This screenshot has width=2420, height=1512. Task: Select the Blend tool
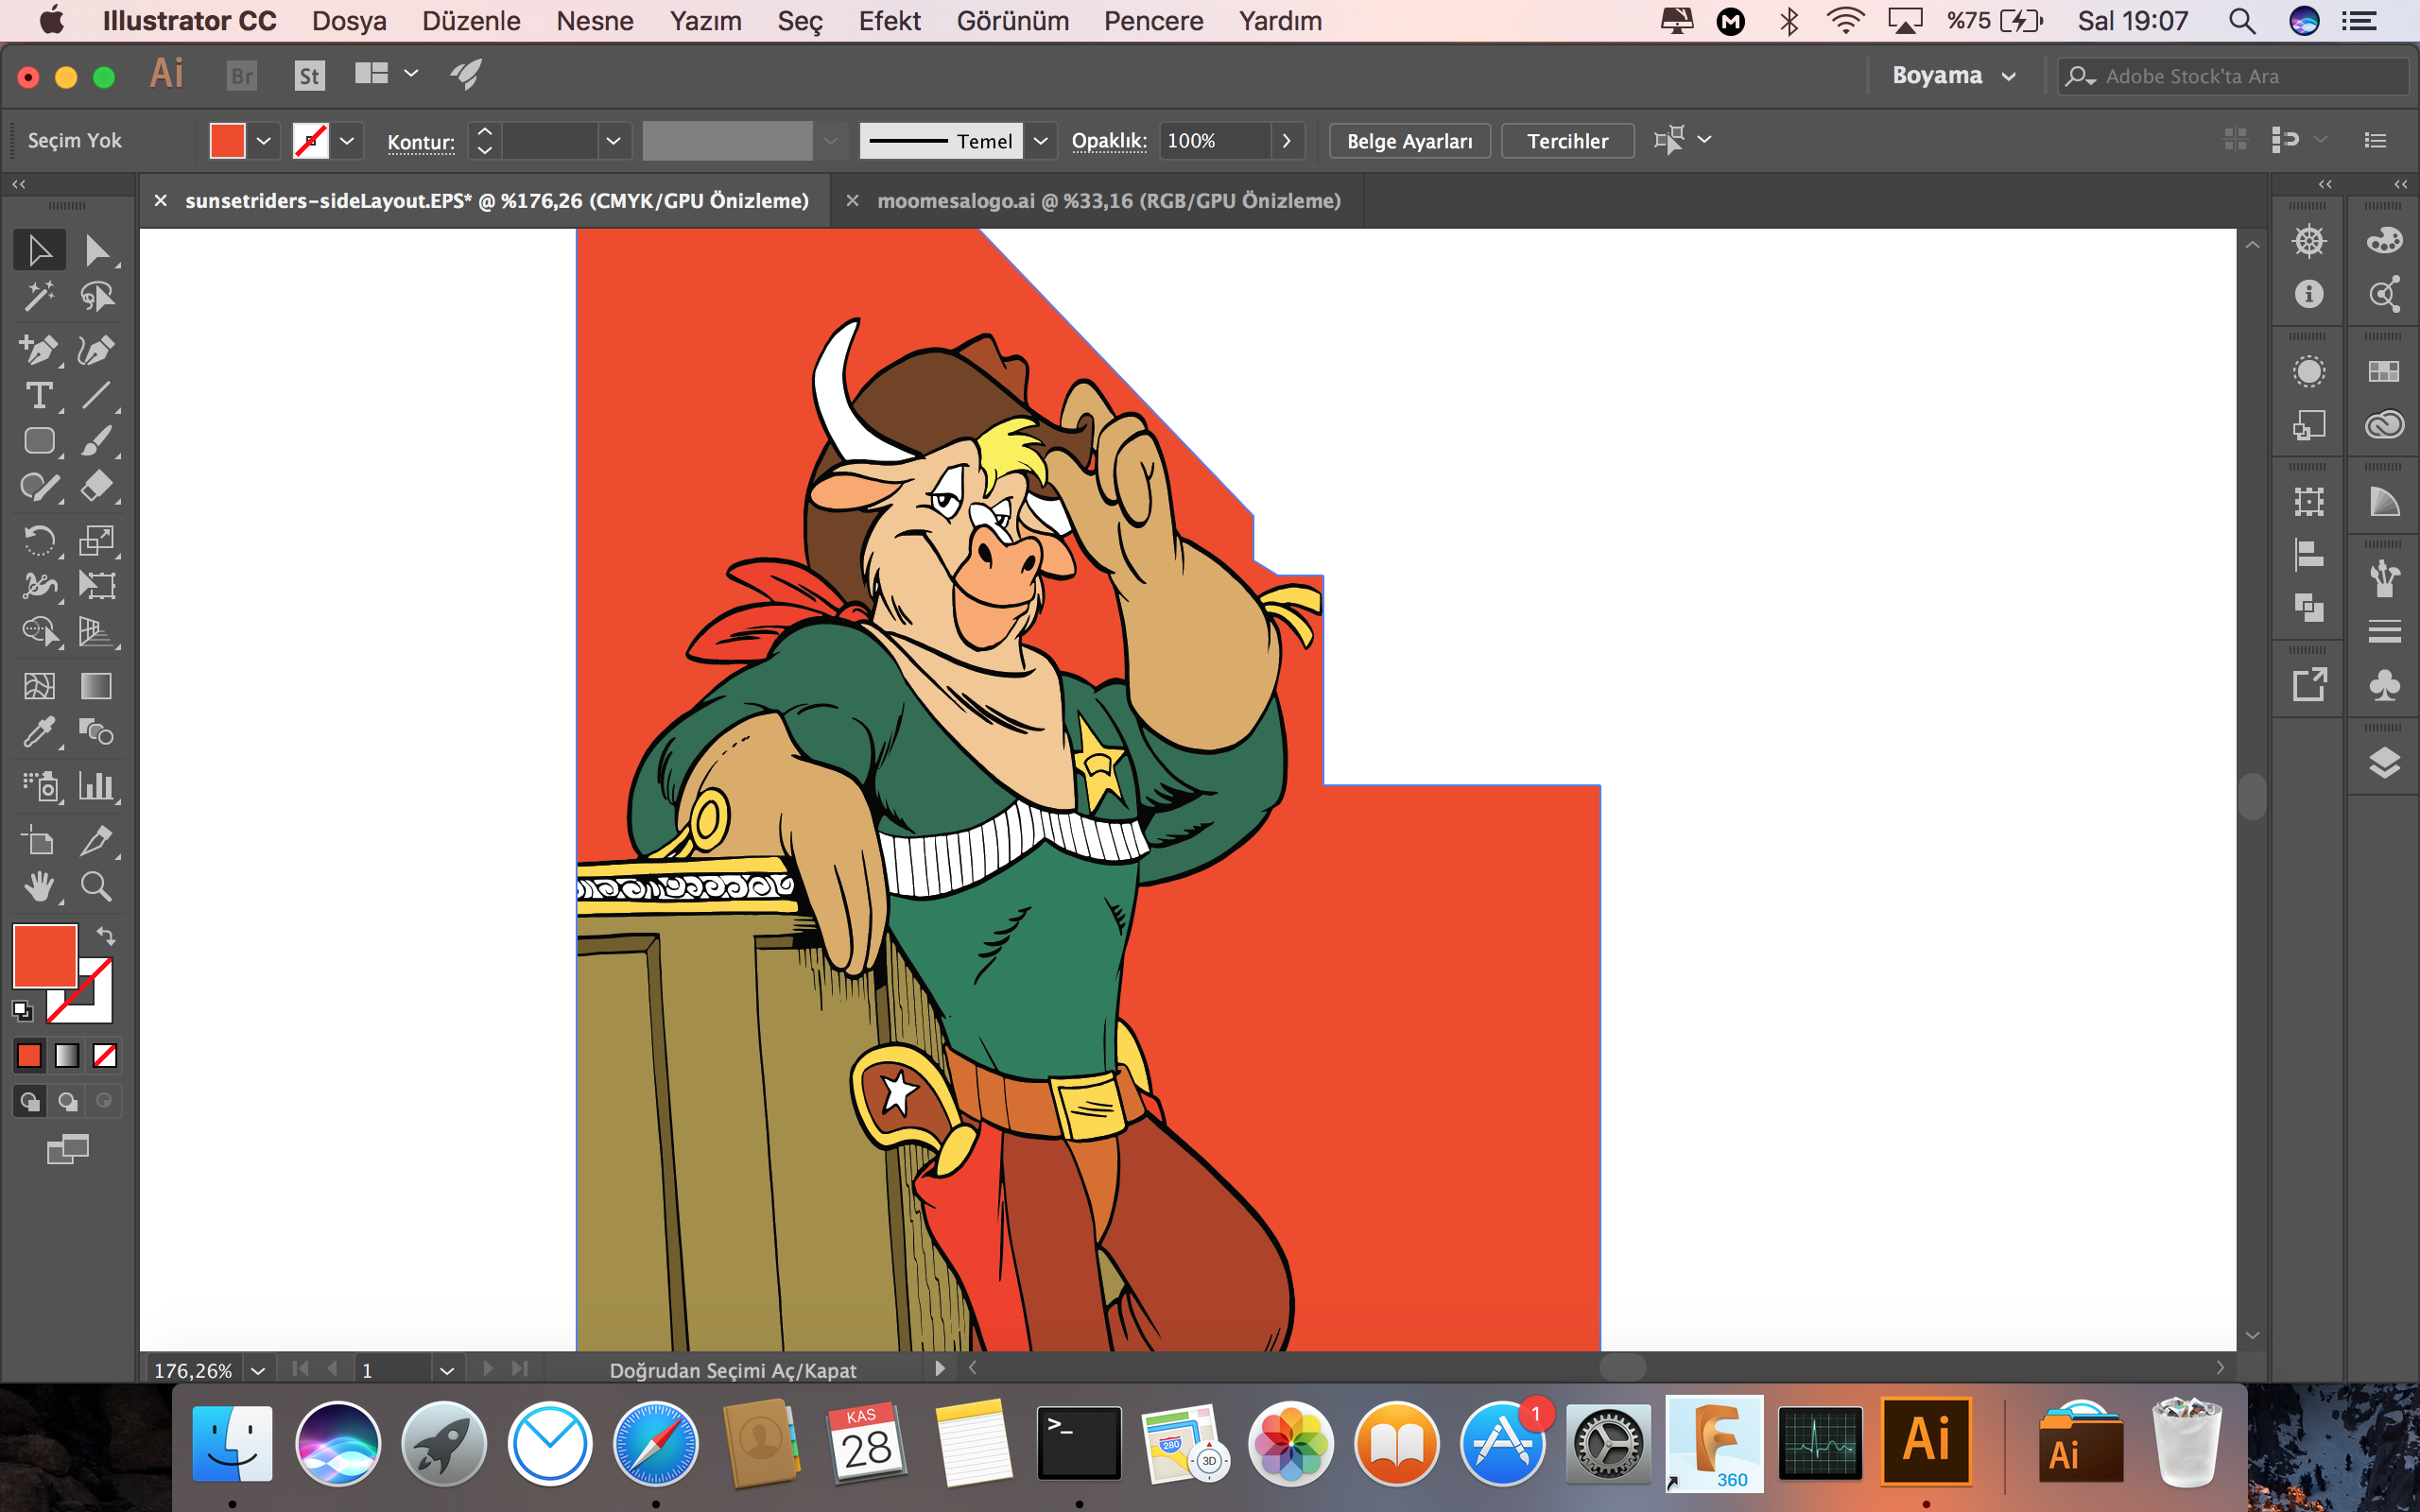coord(96,732)
